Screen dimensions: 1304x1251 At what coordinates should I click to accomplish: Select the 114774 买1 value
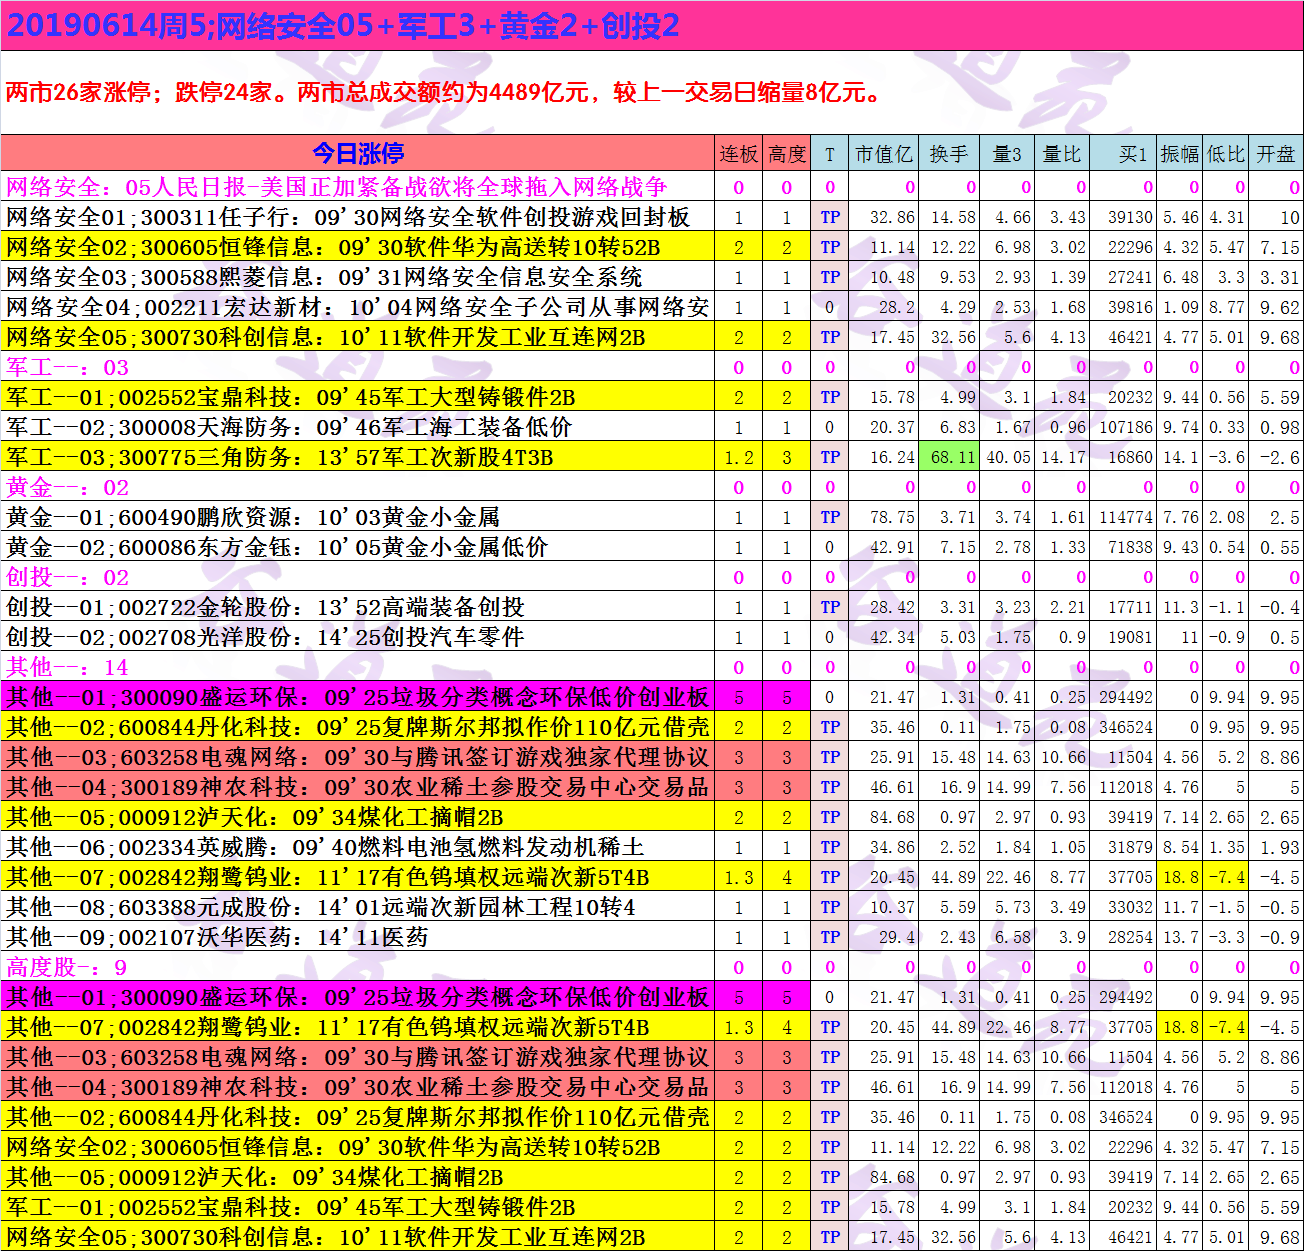coord(1126,517)
